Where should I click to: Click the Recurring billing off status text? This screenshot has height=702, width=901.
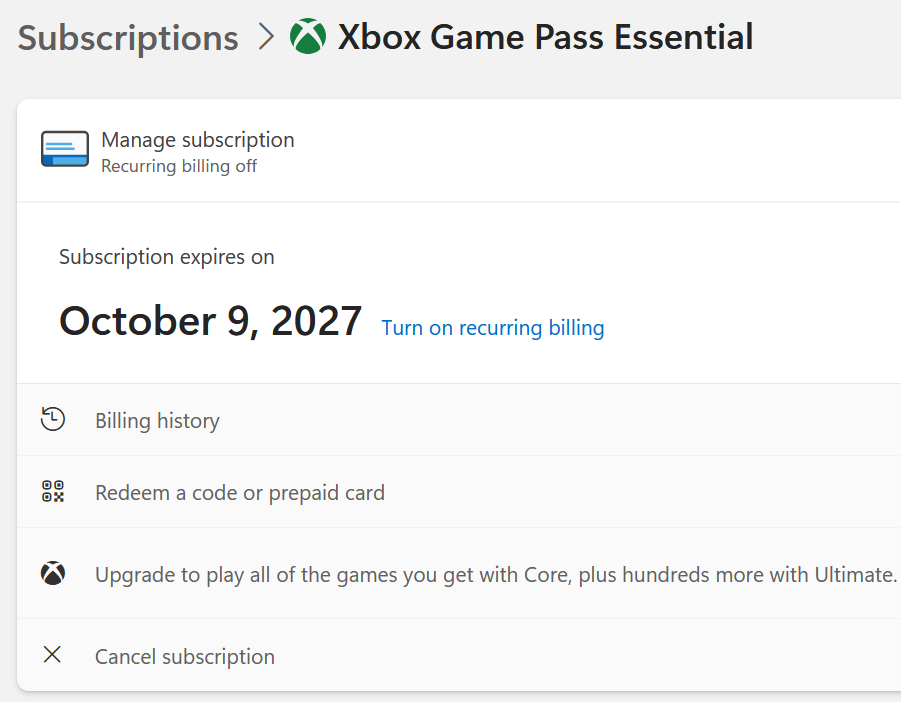(179, 166)
